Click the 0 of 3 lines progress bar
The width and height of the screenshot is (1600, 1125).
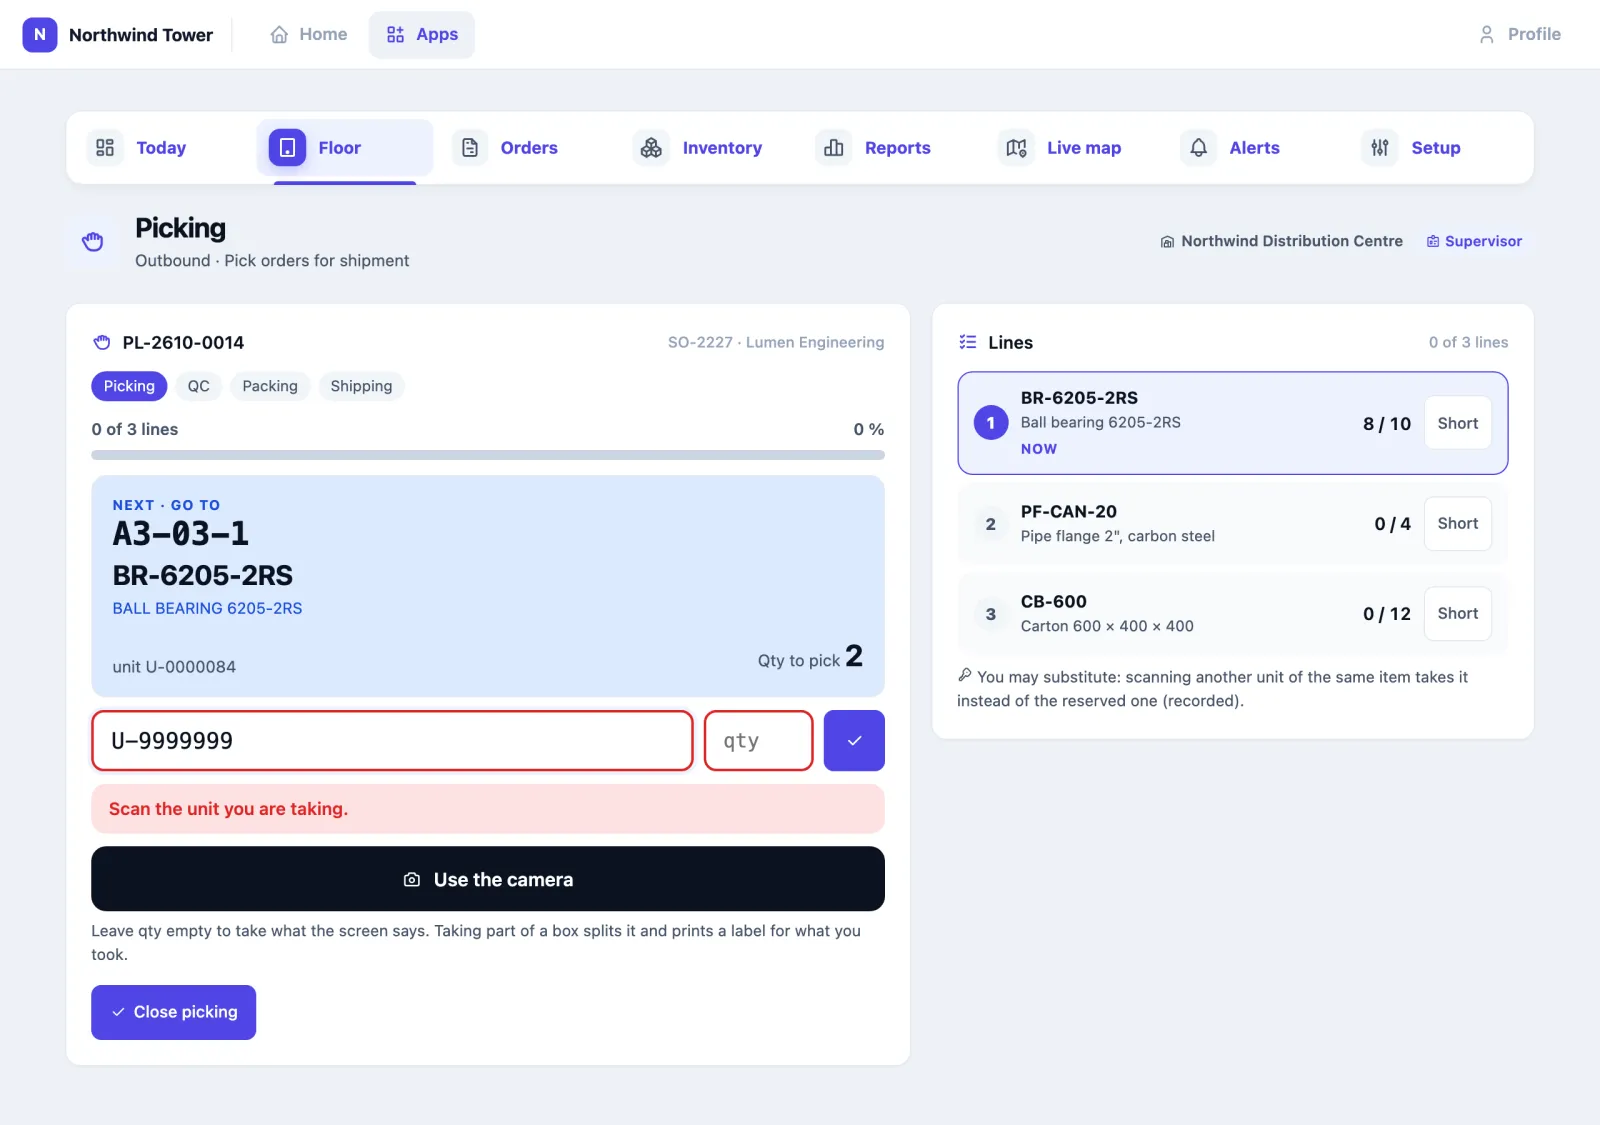click(488, 455)
